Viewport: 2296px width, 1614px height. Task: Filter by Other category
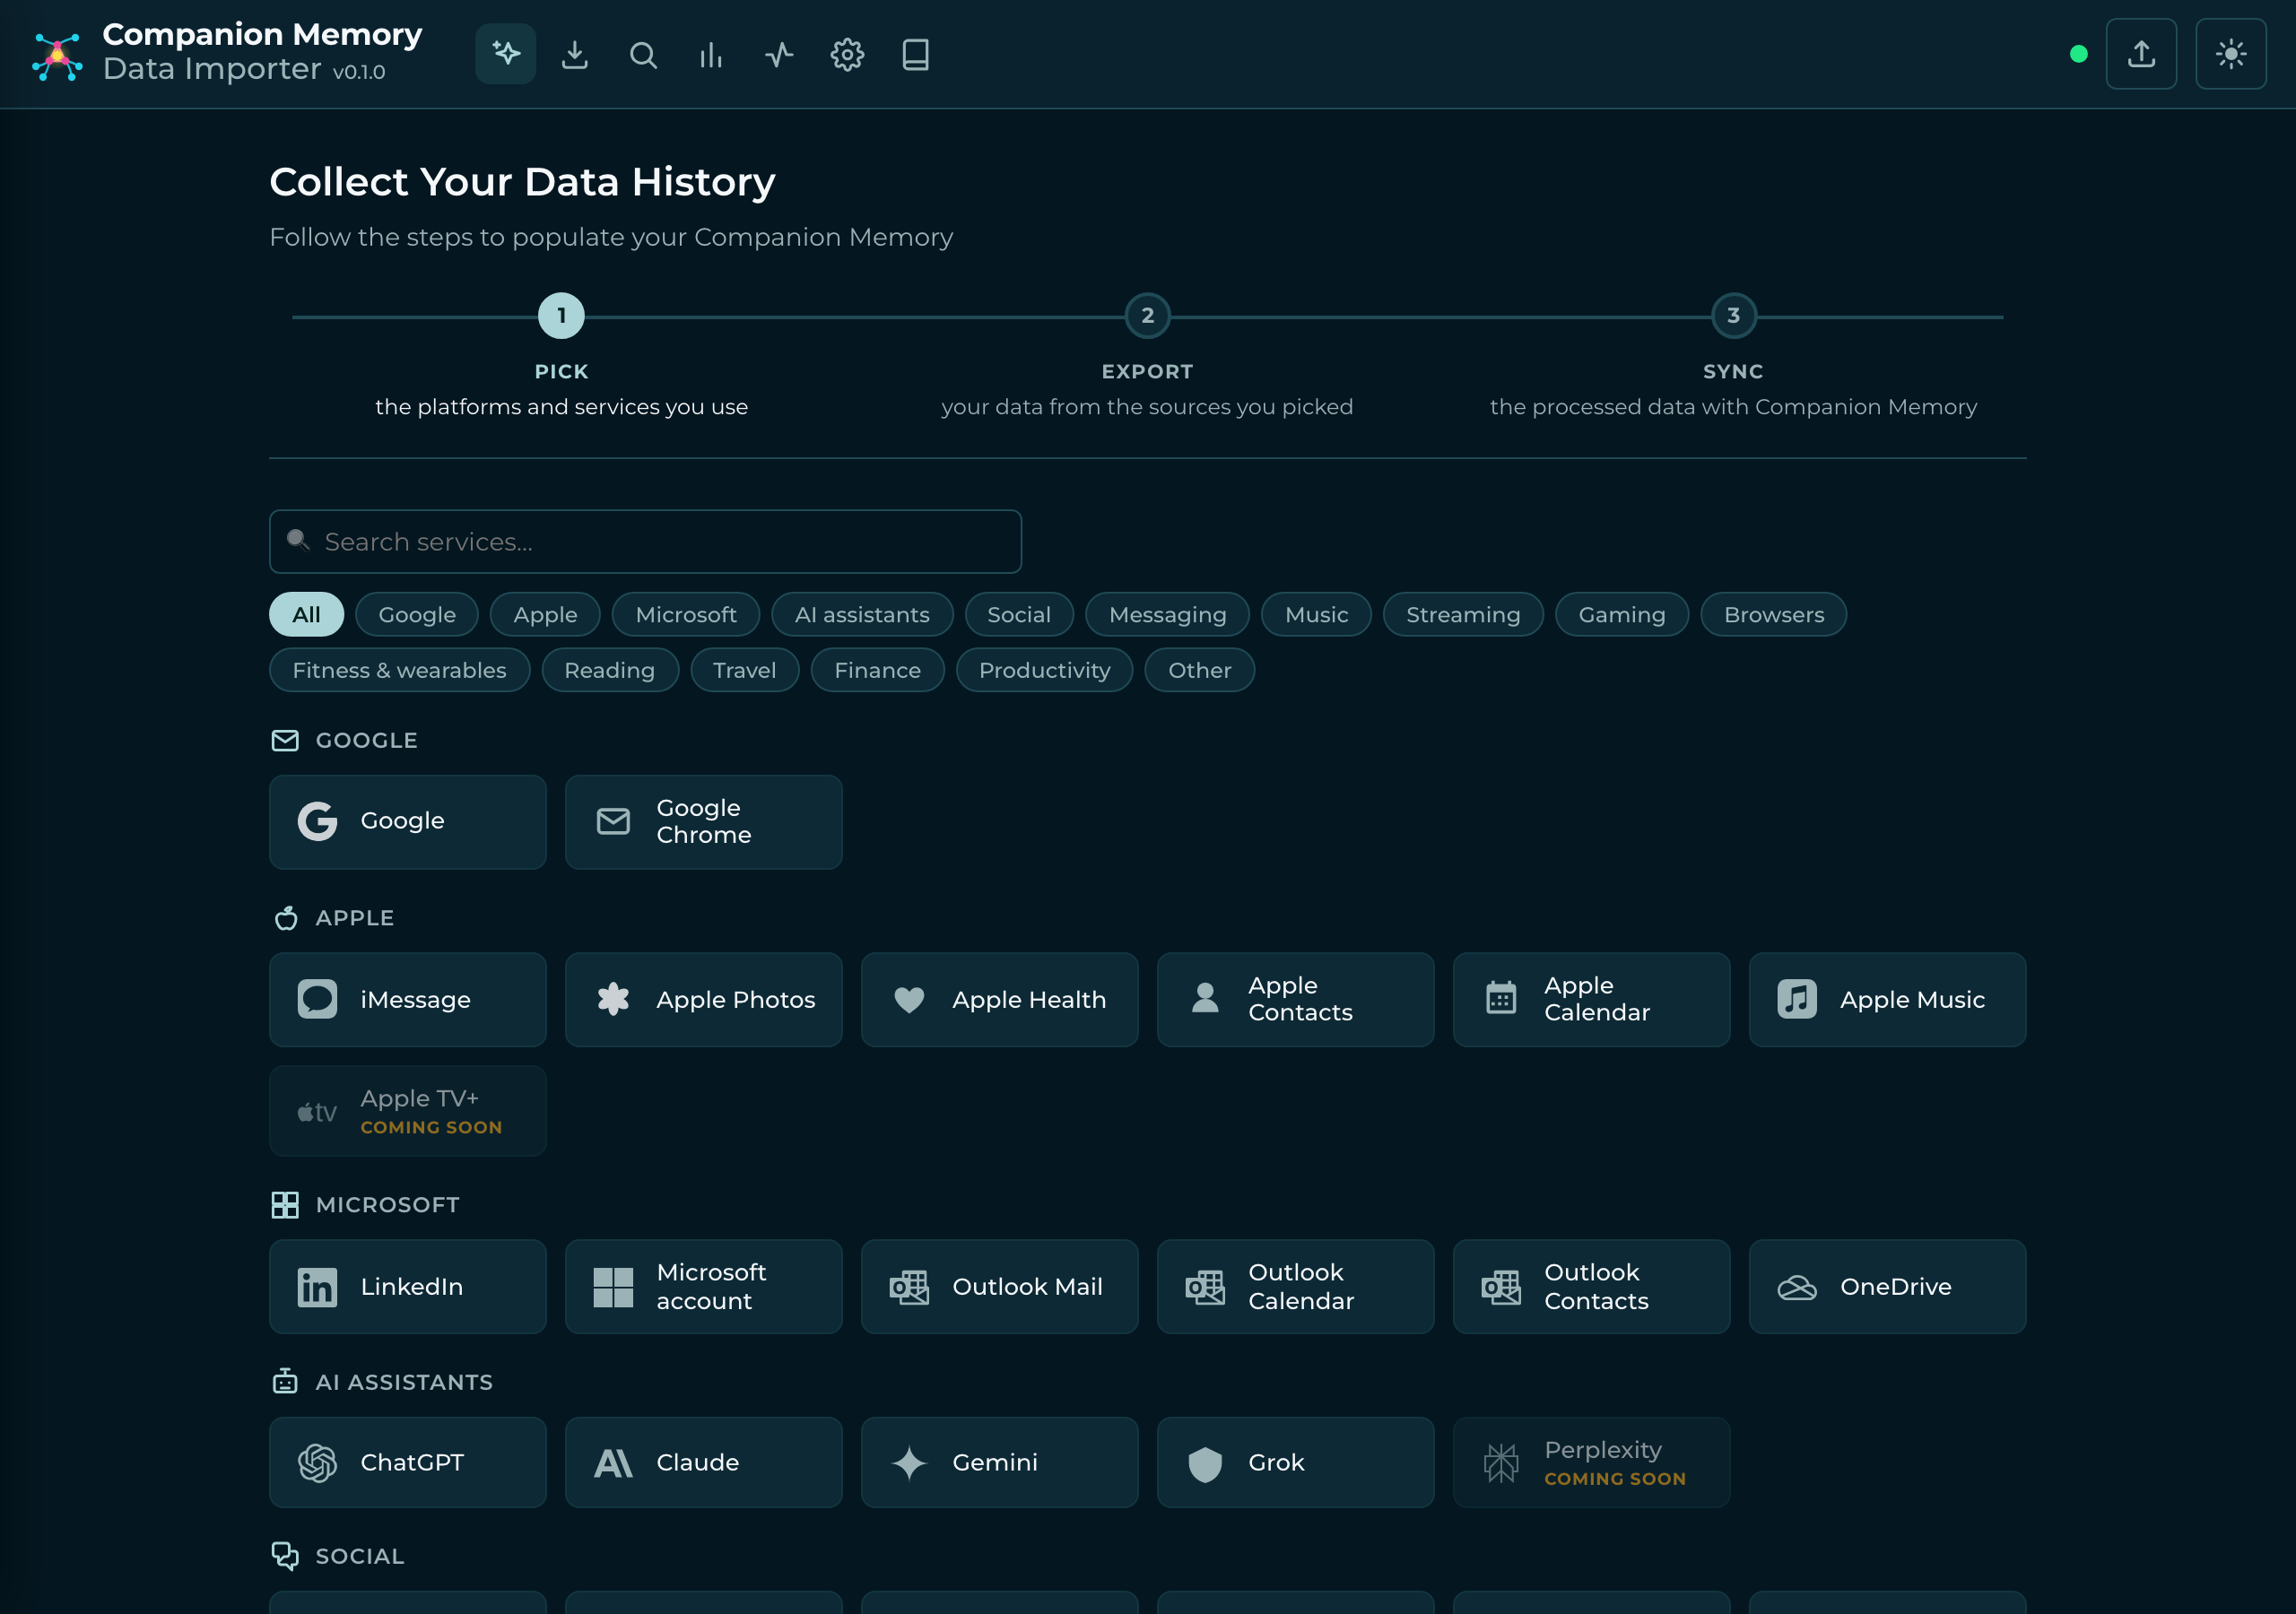[x=1199, y=670]
